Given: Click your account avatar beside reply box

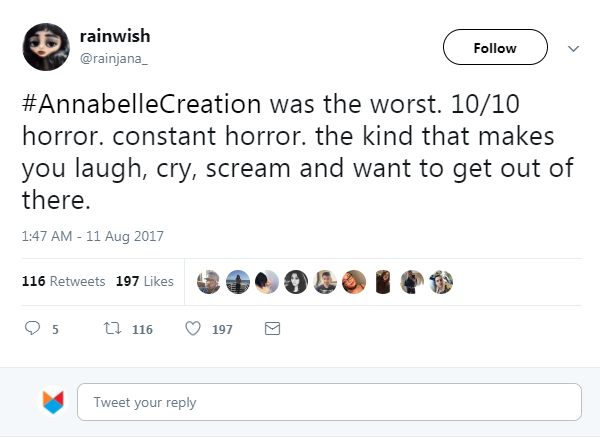Looking at the screenshot, I should [x=52, y=402].
